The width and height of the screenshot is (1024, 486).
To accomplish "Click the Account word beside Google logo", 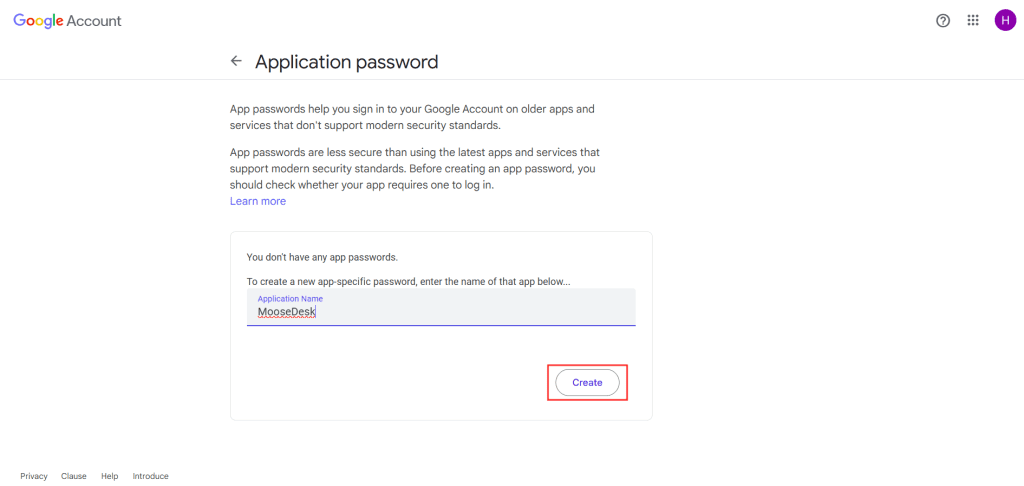I will point(94,21).
